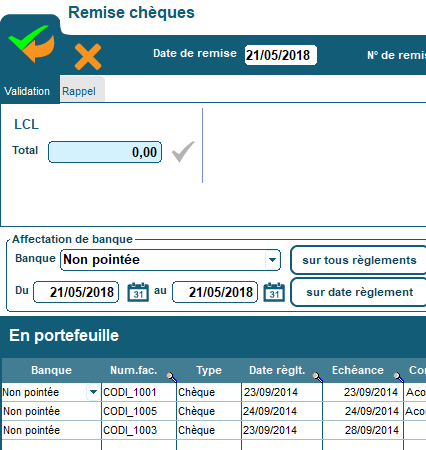
Task: Click the Du start date field
Action: pos(76,292)
